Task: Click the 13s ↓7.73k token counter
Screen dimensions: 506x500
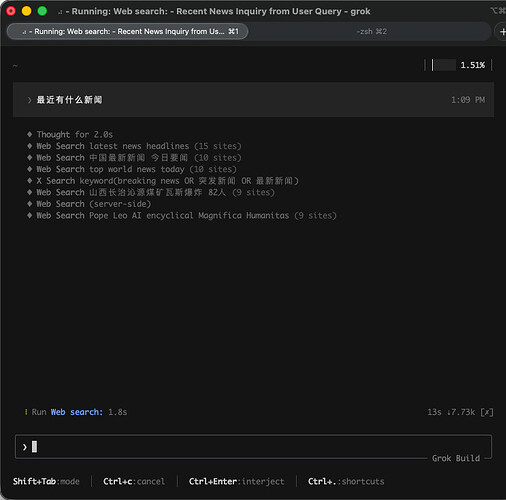Action: [451, 412]
